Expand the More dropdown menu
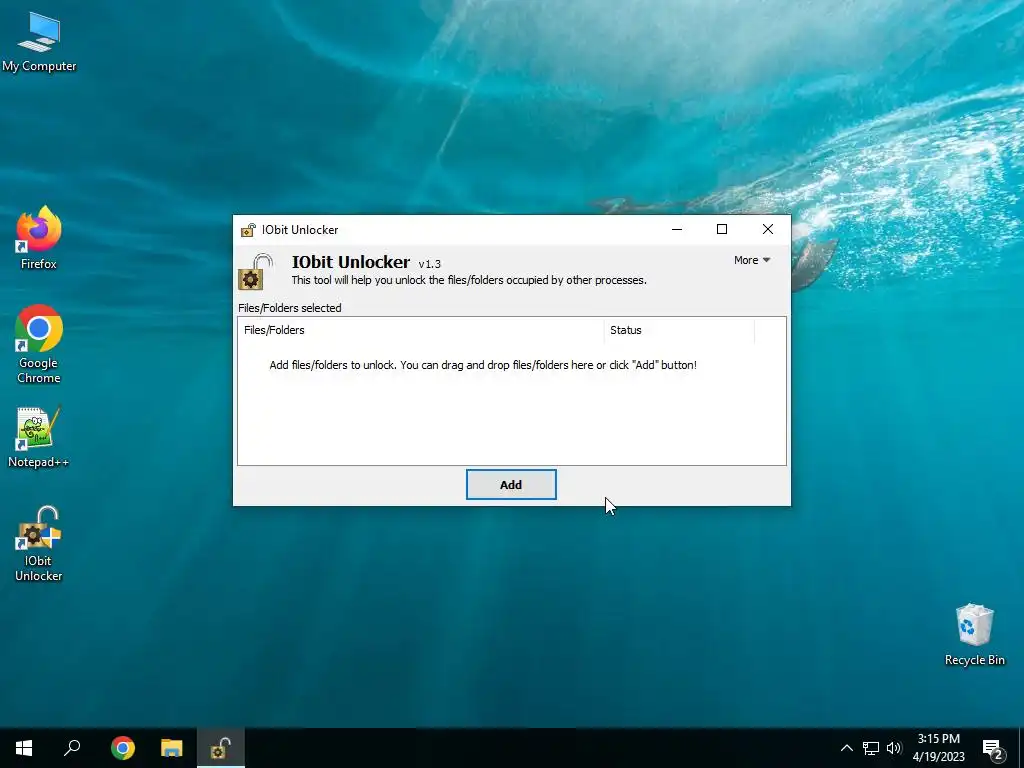This screenshot has width=1024, height=768. coord(752,260)
